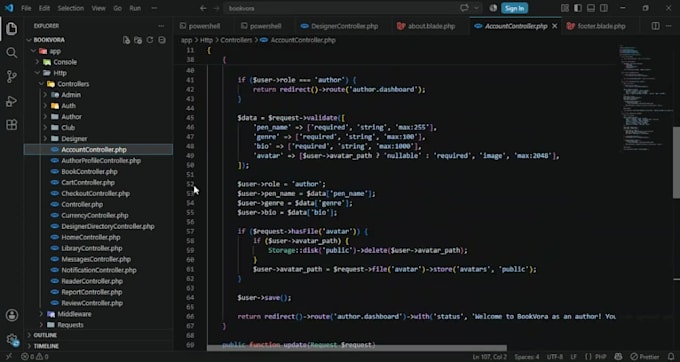
Task: Refresh the Explorer file tree
Action: 150,40
